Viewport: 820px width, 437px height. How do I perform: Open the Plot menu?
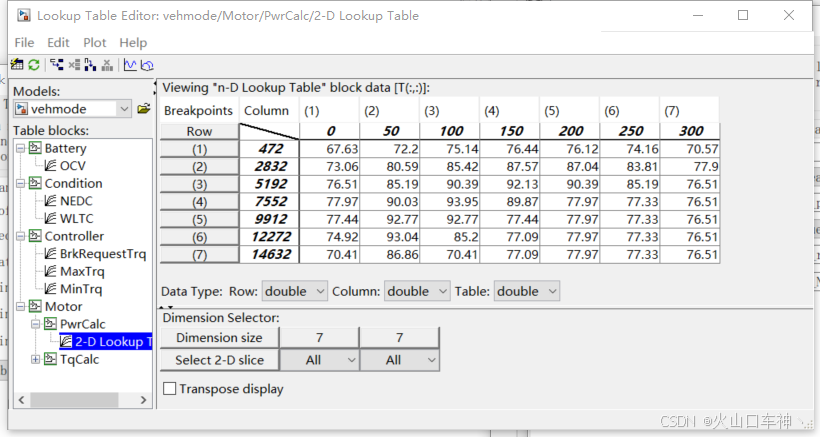coord(95,42)
